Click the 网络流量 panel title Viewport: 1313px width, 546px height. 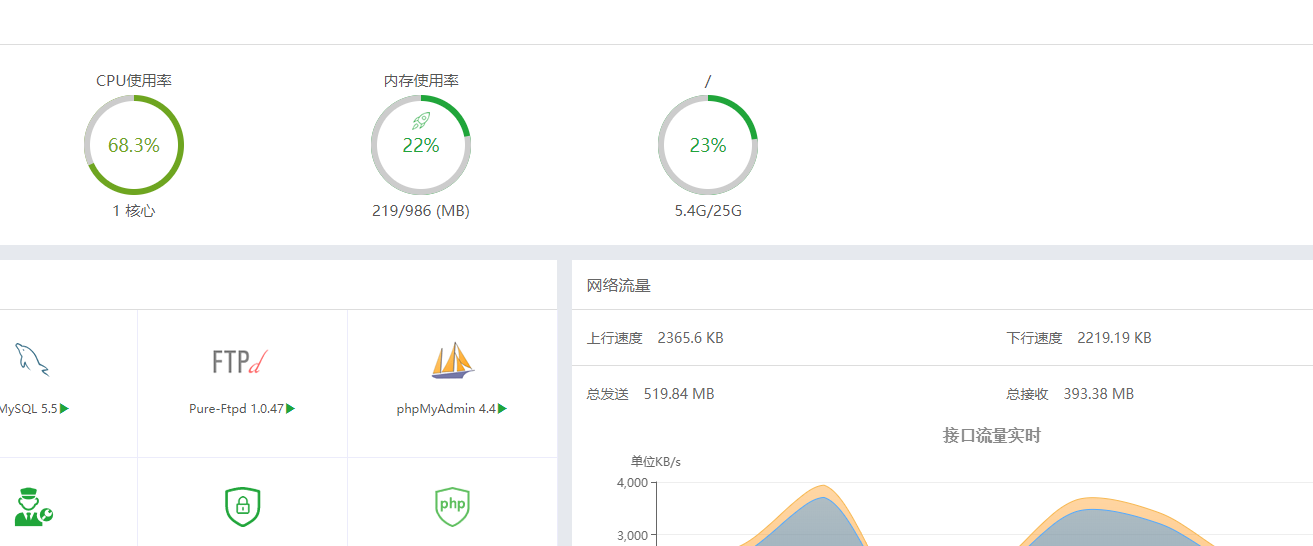pos(619,286)
